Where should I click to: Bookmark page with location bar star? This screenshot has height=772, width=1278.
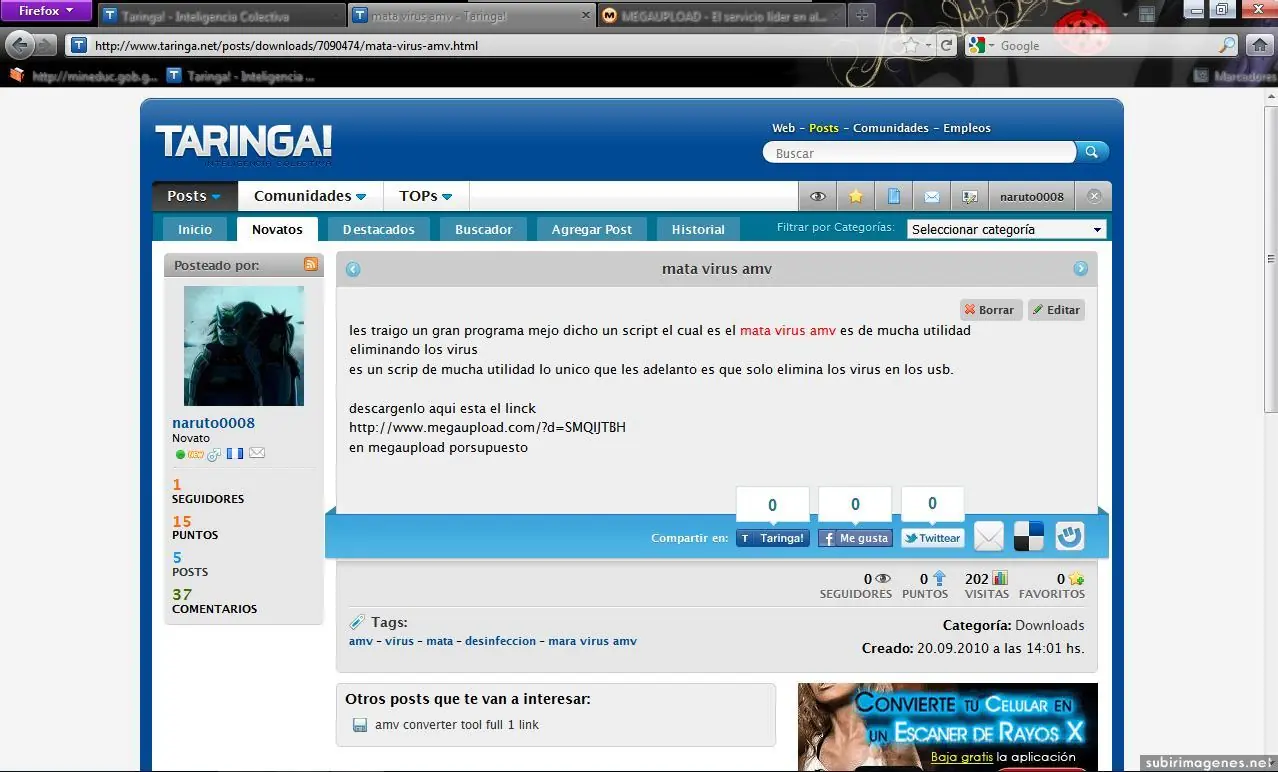click(910, 45)
